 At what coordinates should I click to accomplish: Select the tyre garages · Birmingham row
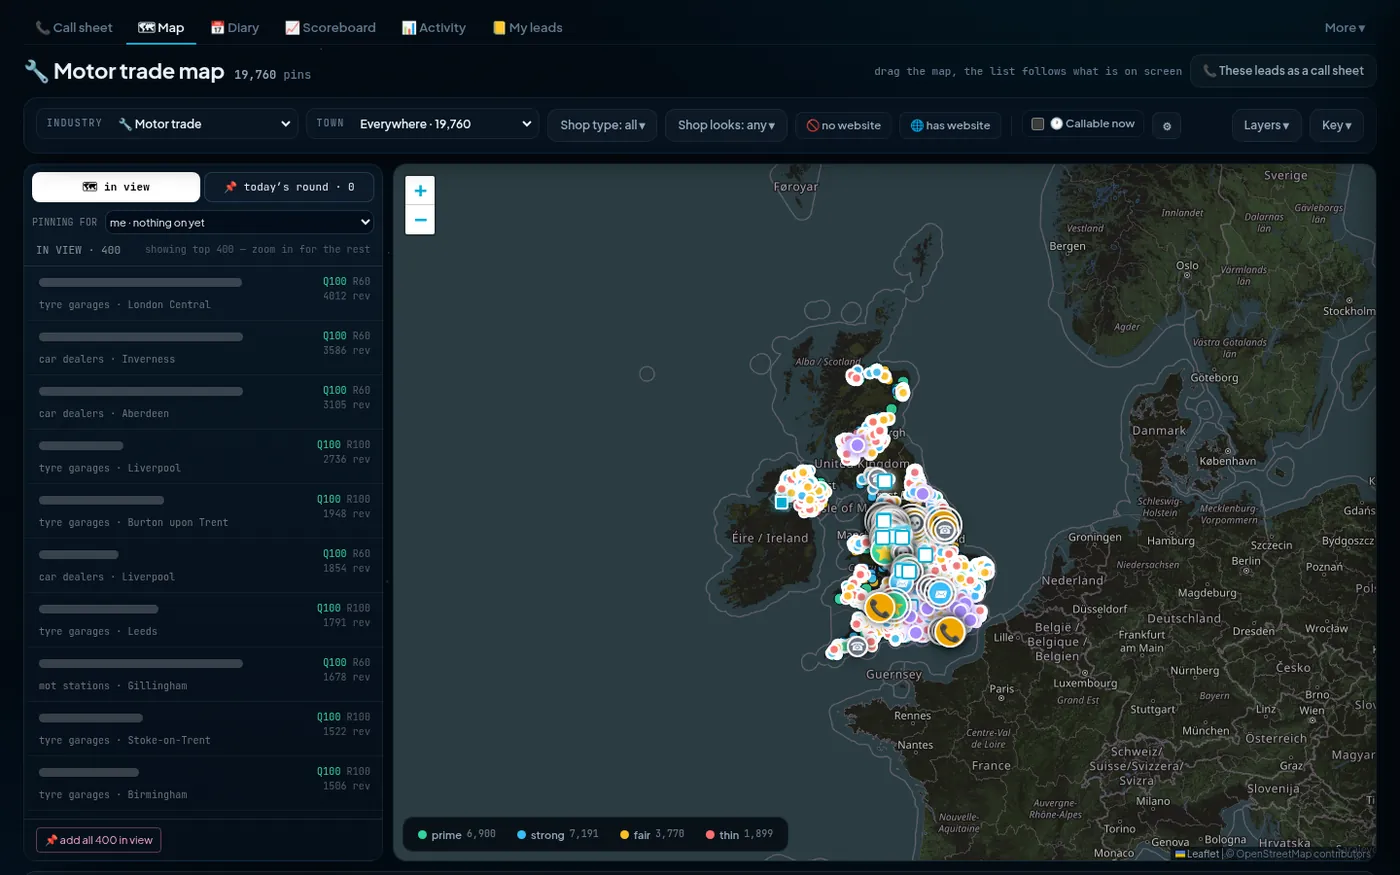click(x=204, y=784)
